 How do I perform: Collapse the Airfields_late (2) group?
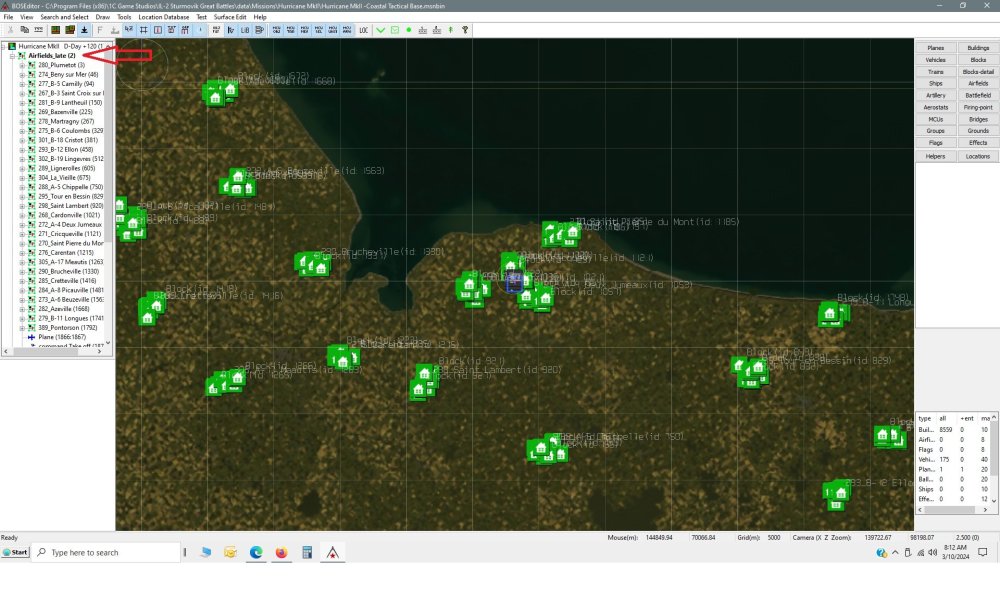pos(12,56)
